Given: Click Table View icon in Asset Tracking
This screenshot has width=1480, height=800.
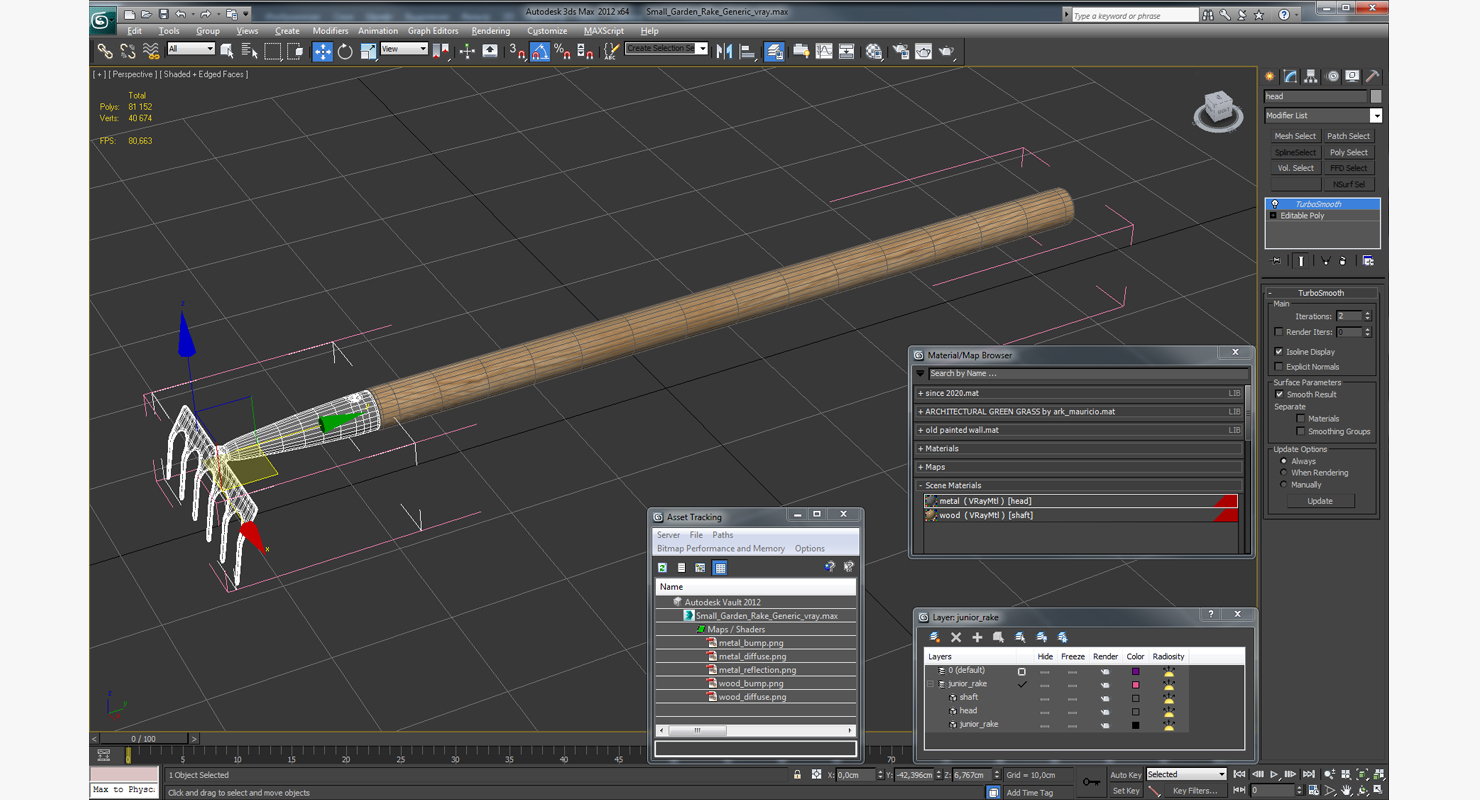Looking at the screenshot, I should point(719,567).
